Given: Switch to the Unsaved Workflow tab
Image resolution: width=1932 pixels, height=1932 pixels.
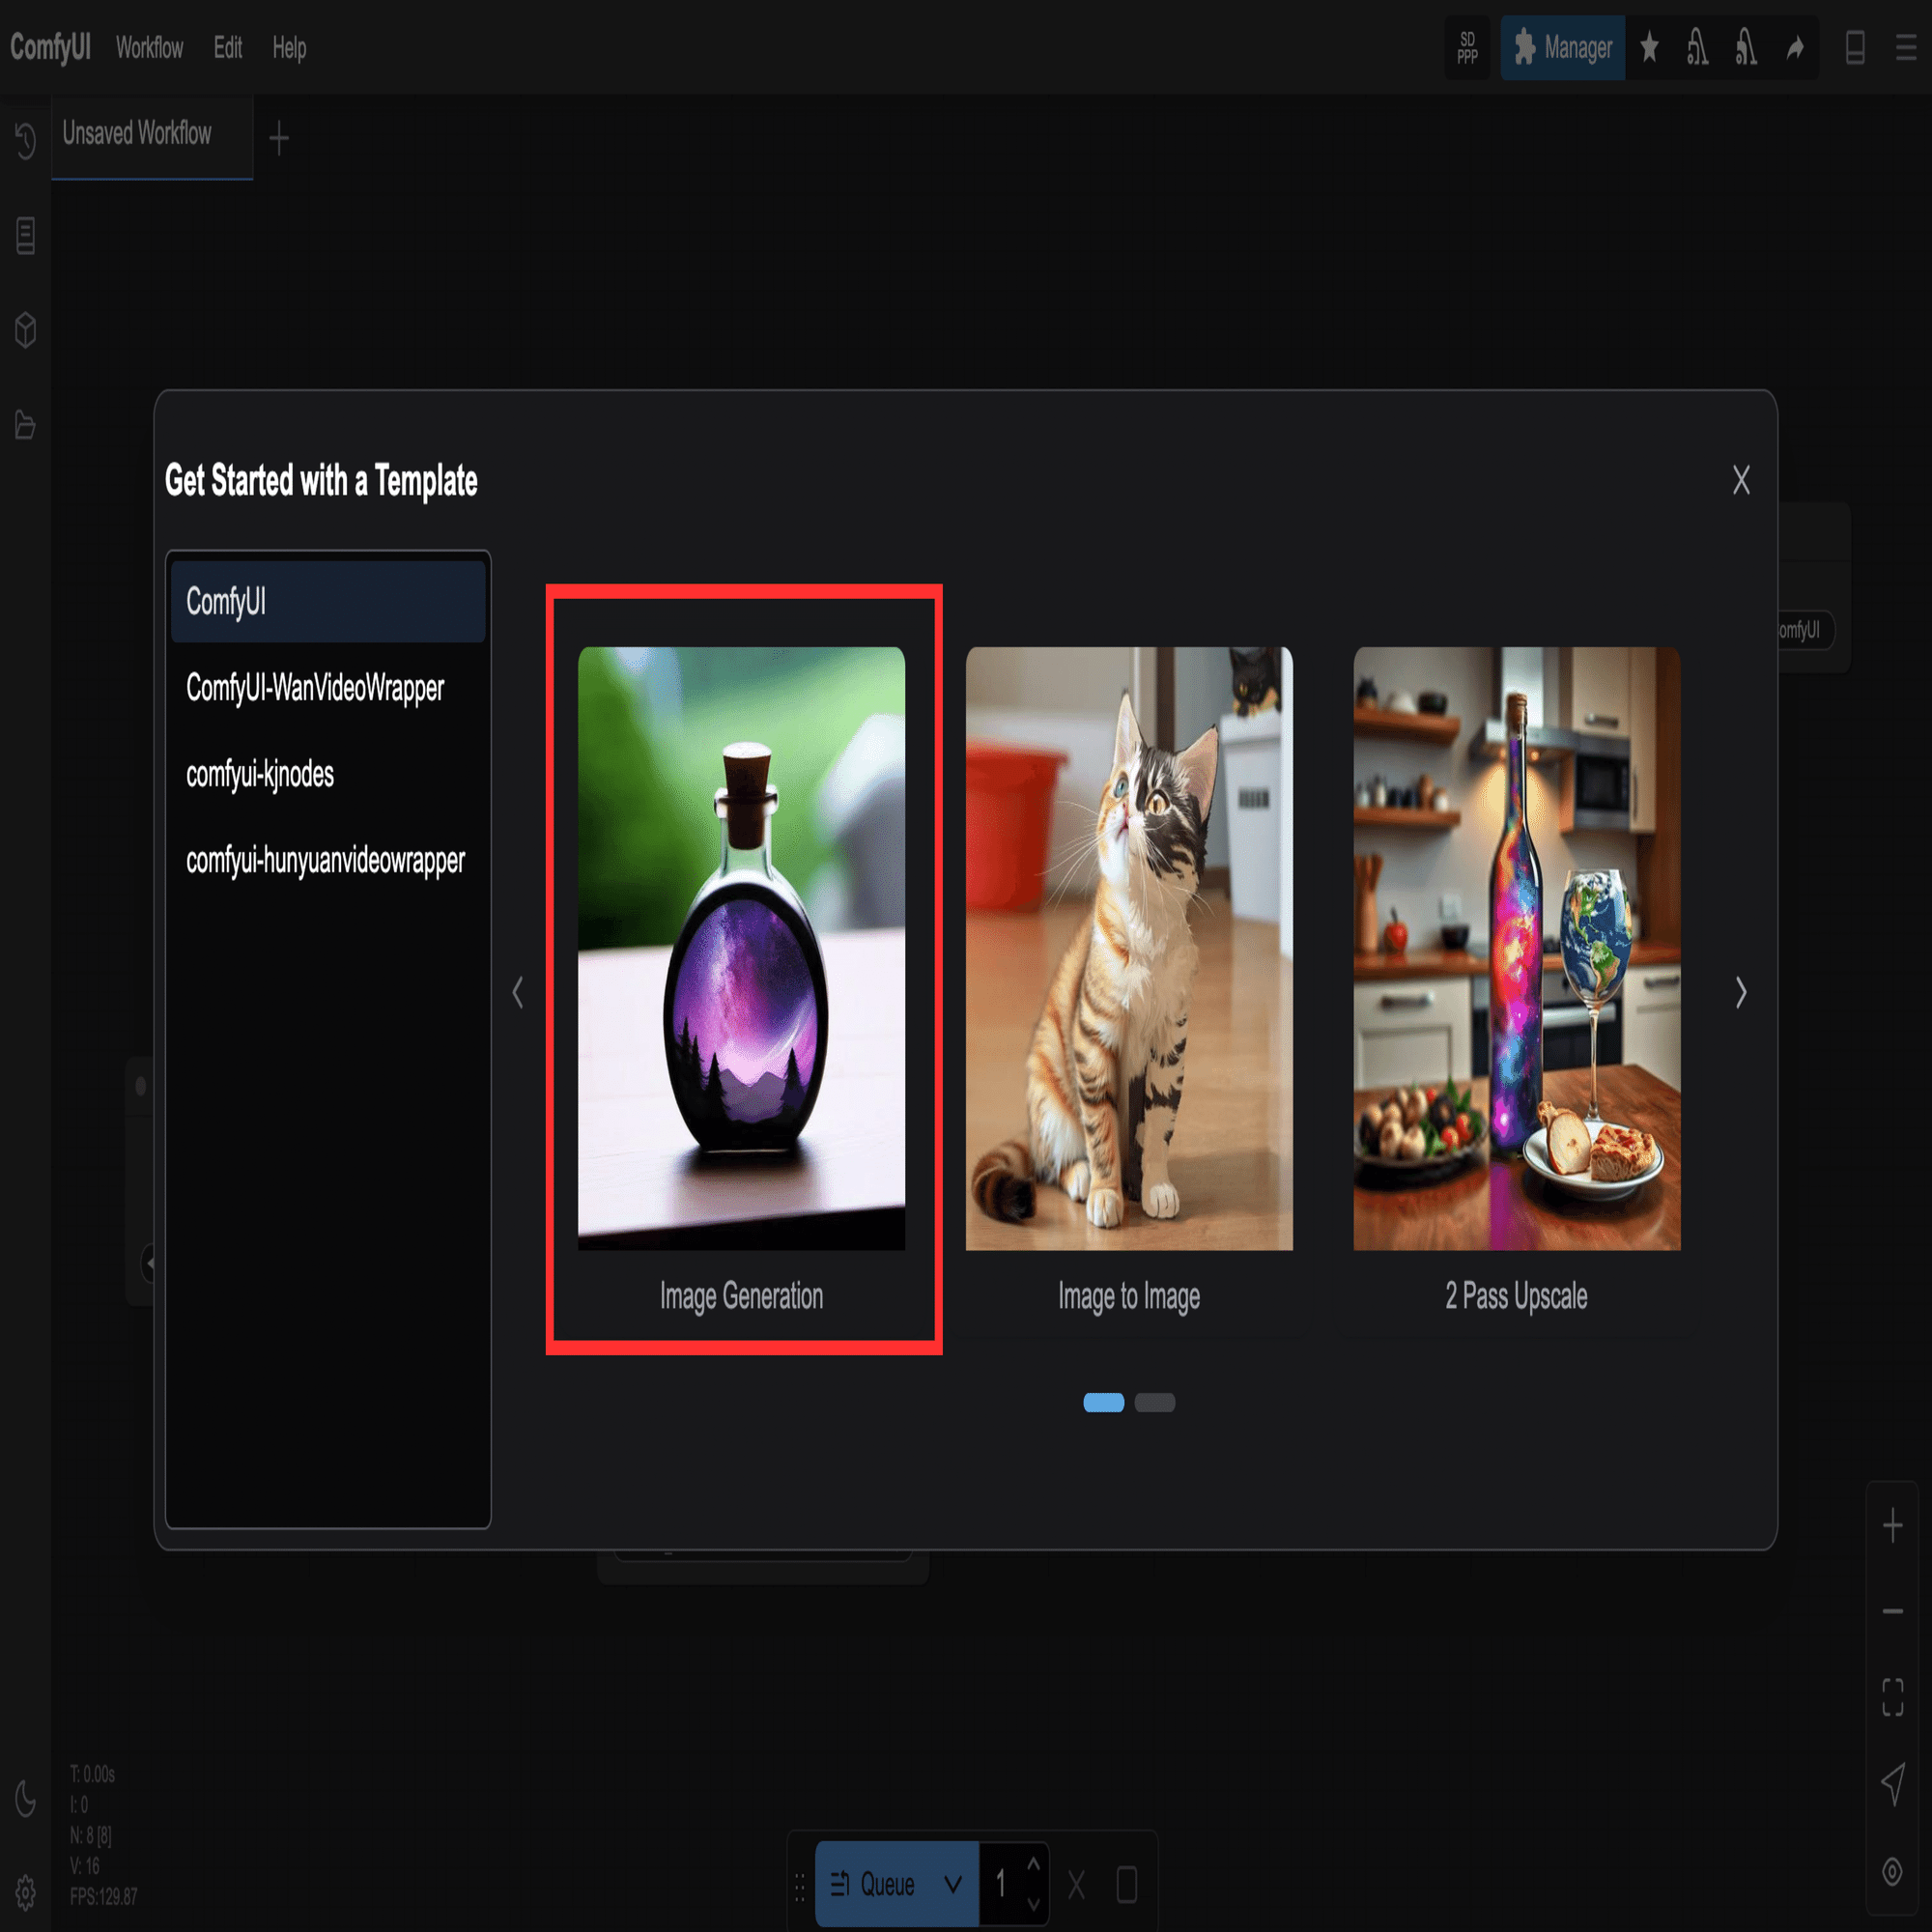Looking at the screenshot, I should tap(152, 137).
